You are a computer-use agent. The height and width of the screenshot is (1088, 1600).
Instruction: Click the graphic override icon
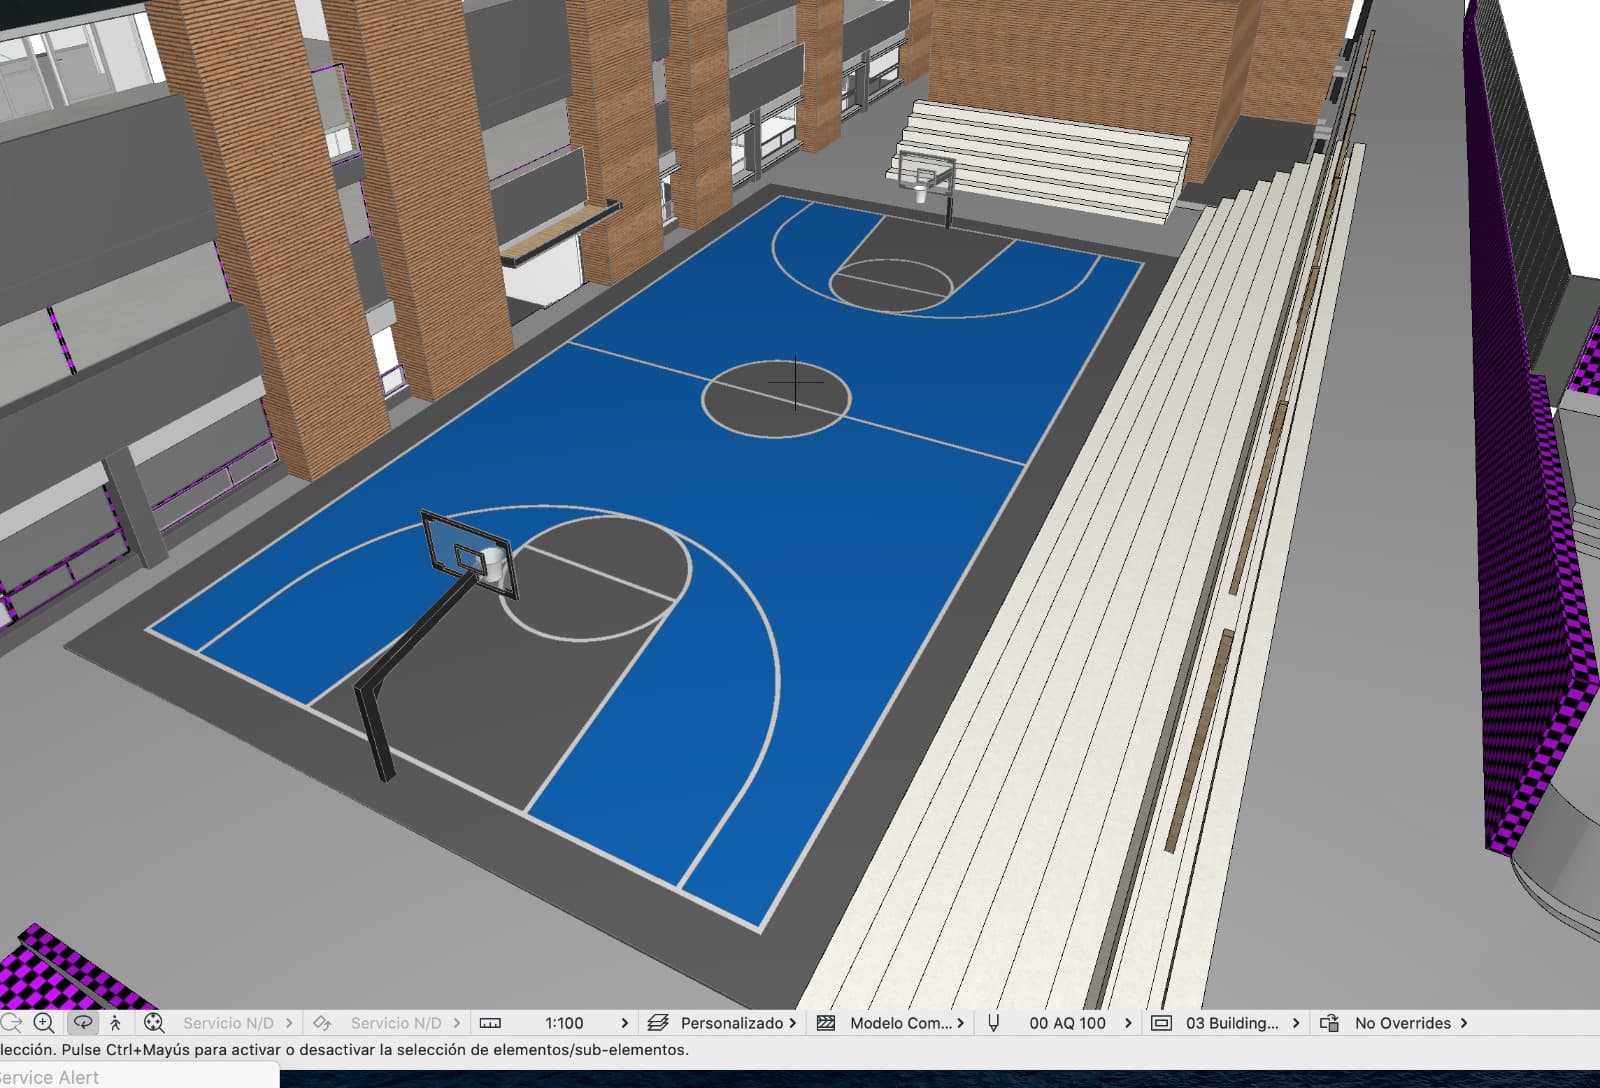pos(1329,1023)
